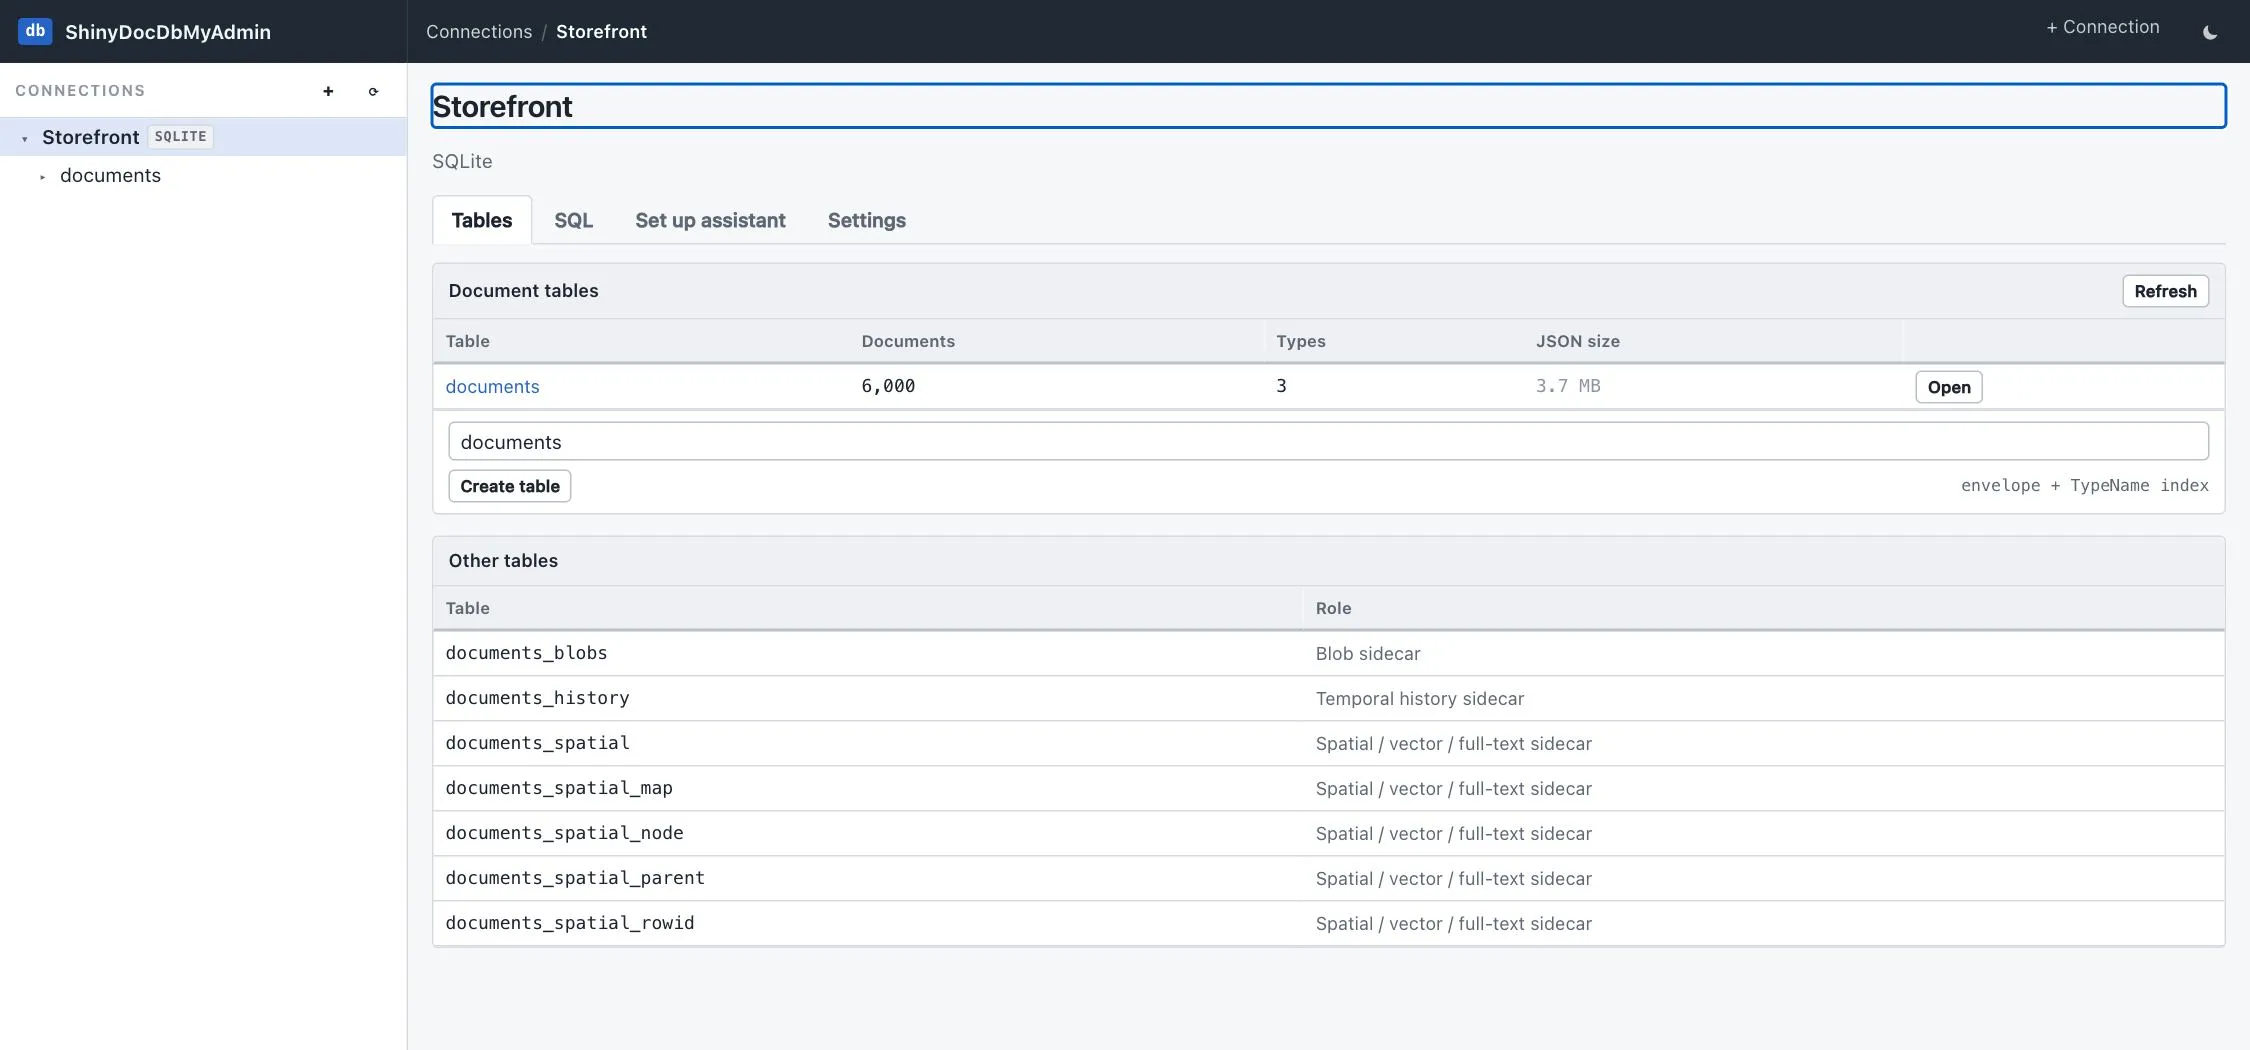Click the JSON size column header
Image resolution: width=2250 pixels, height=1050 pixels.
click(1577, 341)
